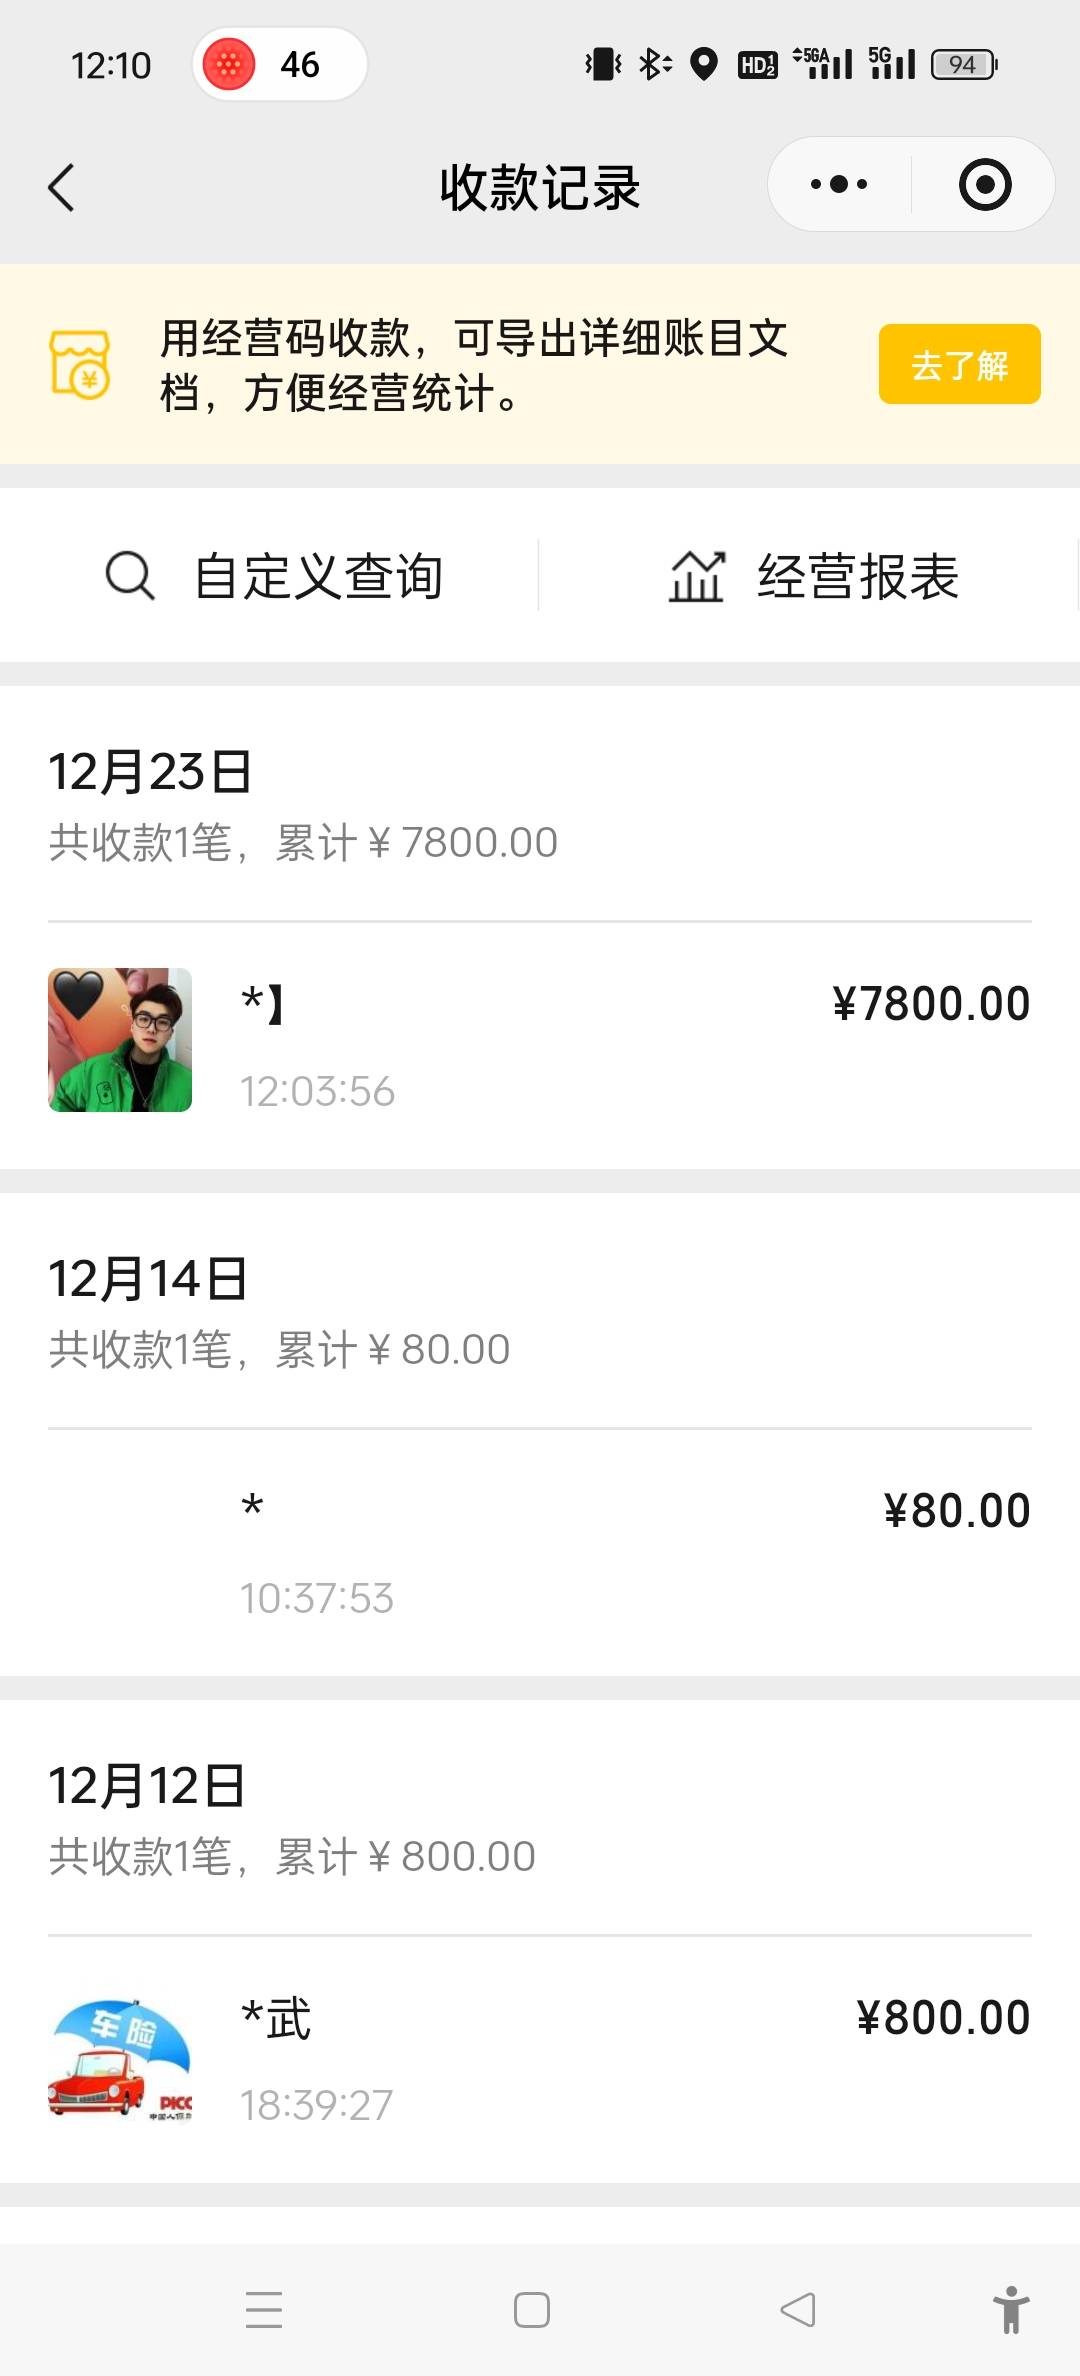Tap the back arrow in header
This screenshot has height=2376, width=1080.
coord(62,187)
